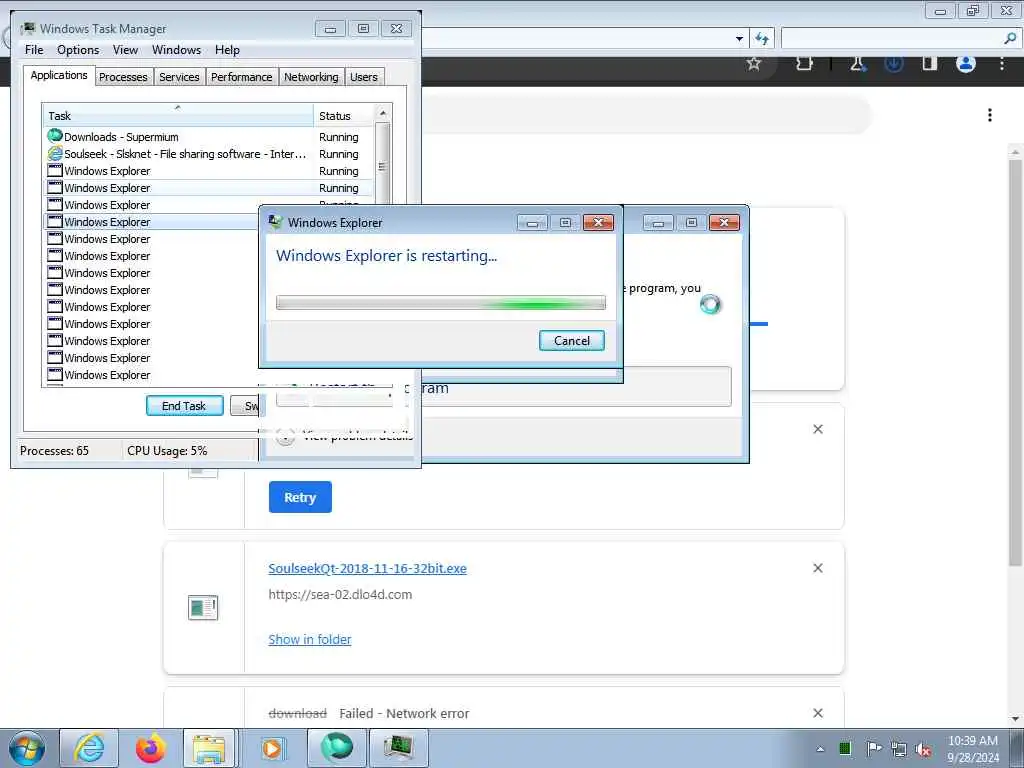Click CPU Usage: 5% in the status bar

coord(167,451)
